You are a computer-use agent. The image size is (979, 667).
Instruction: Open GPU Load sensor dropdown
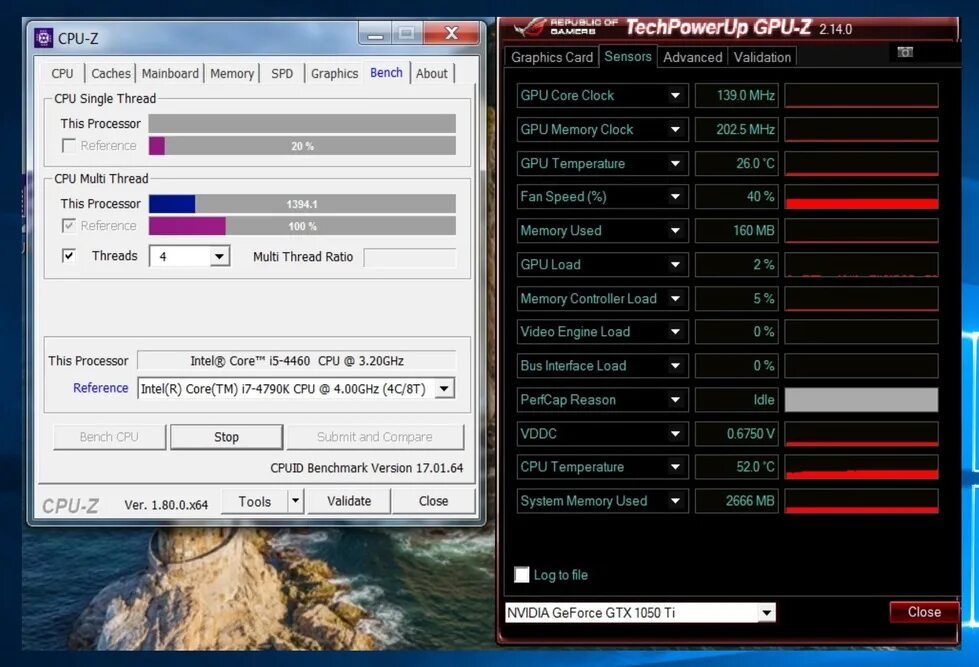(675, 265)
